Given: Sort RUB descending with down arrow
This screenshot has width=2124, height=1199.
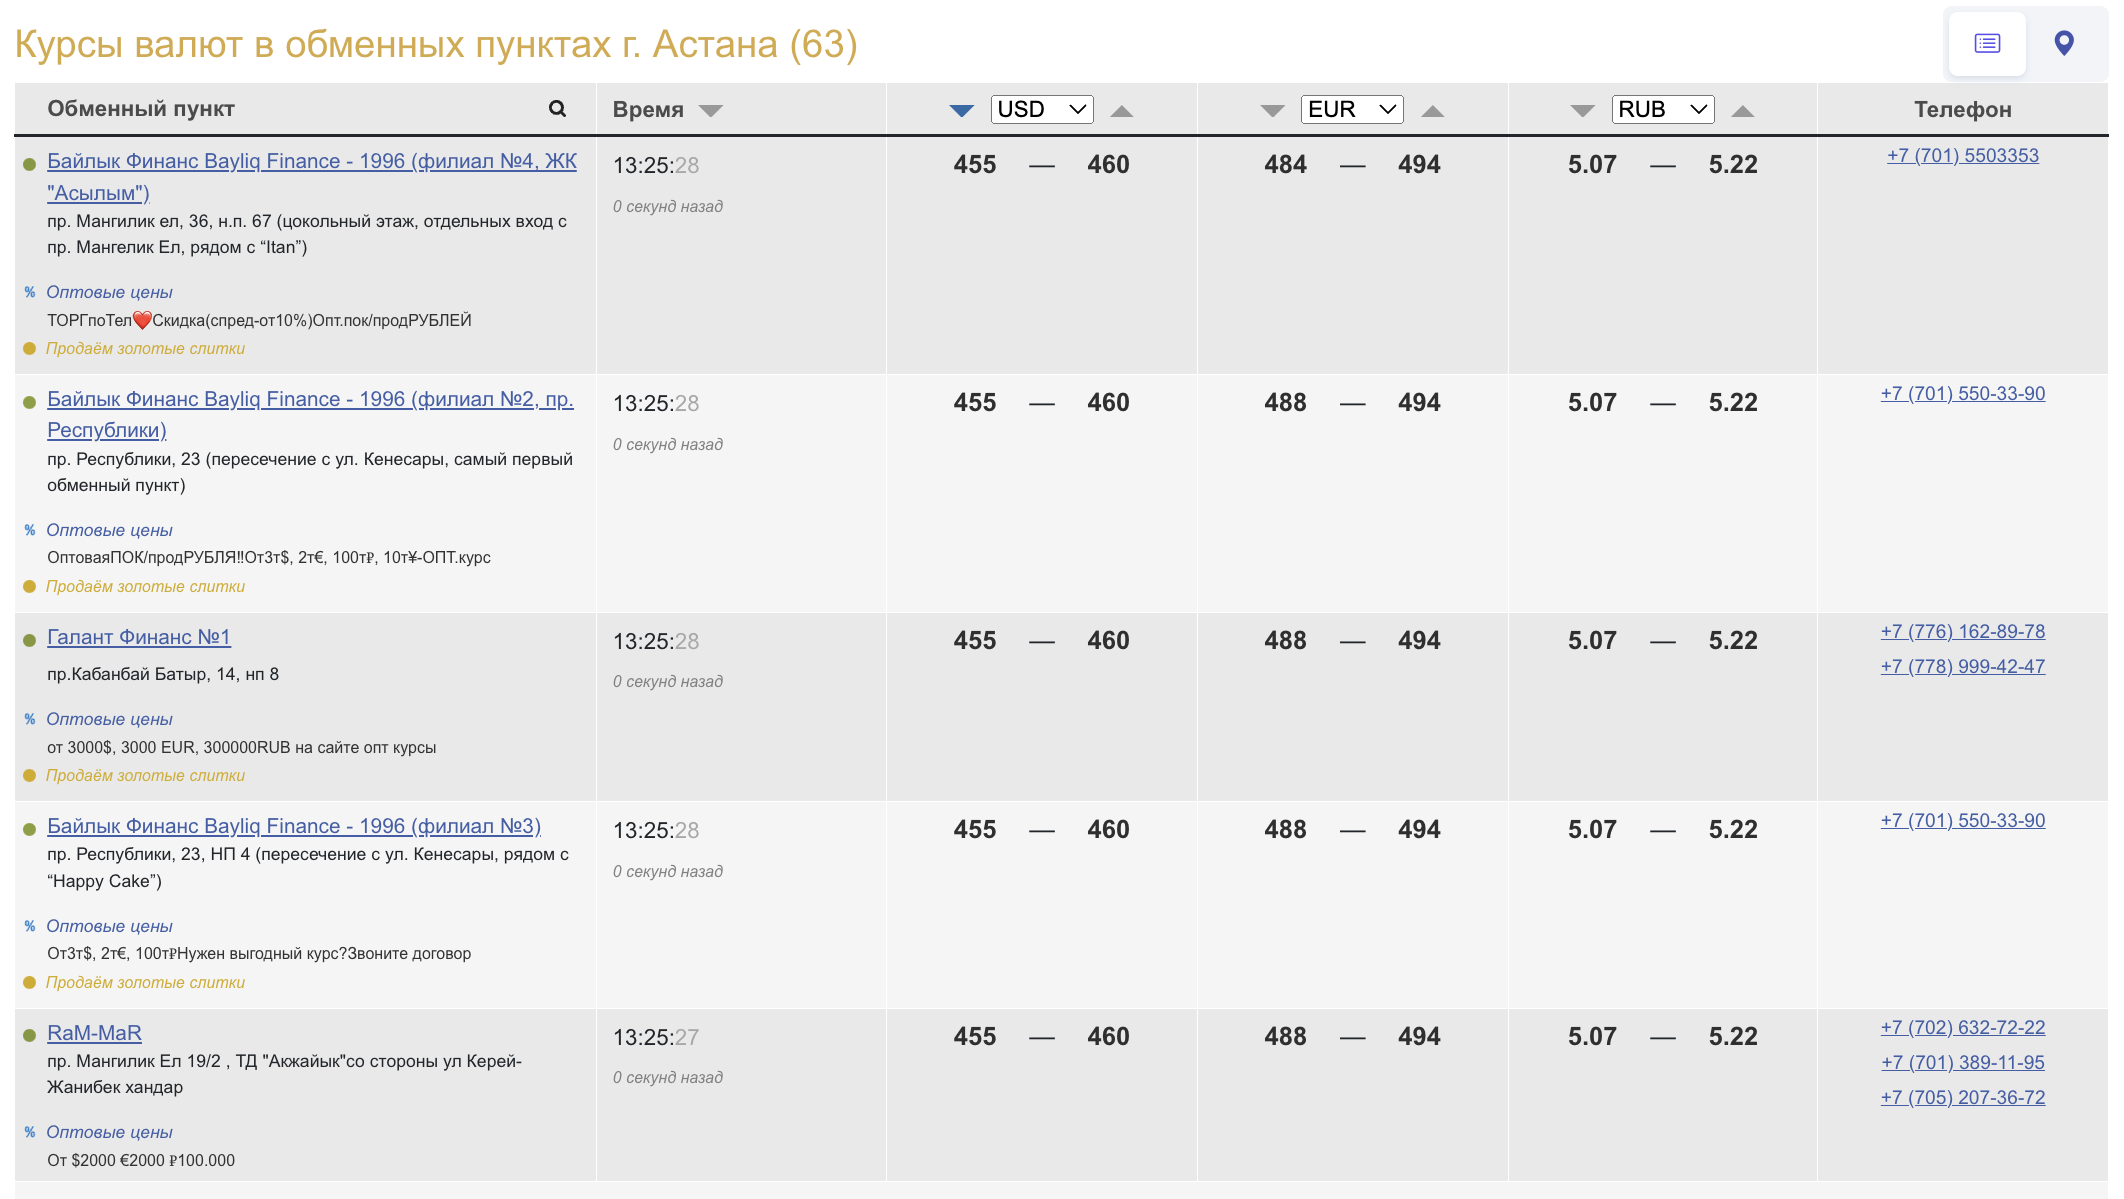Looking at the screenshot, I should click(x=1582, y=110).
